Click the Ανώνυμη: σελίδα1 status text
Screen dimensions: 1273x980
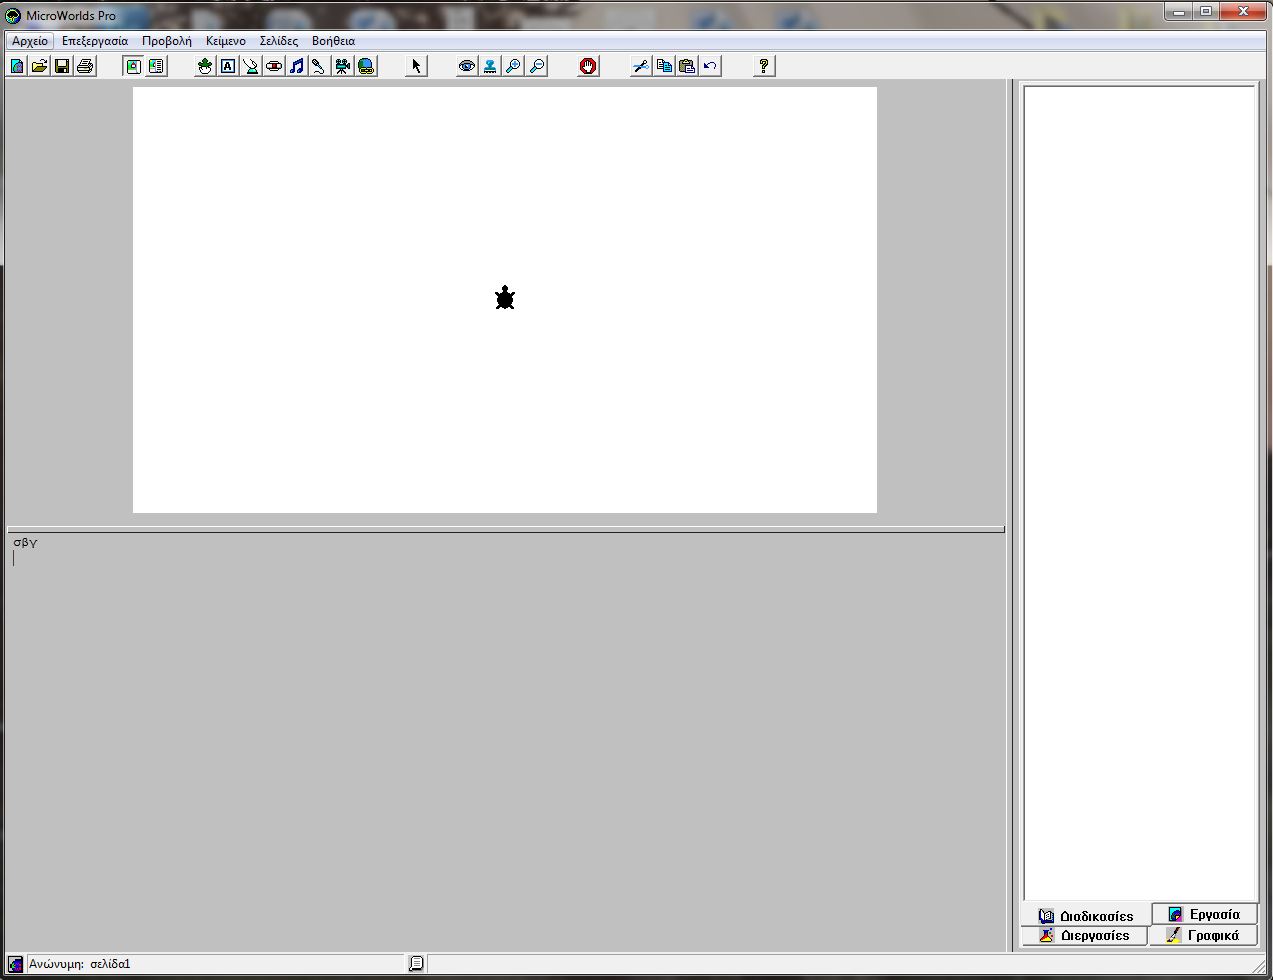(80, 964)
